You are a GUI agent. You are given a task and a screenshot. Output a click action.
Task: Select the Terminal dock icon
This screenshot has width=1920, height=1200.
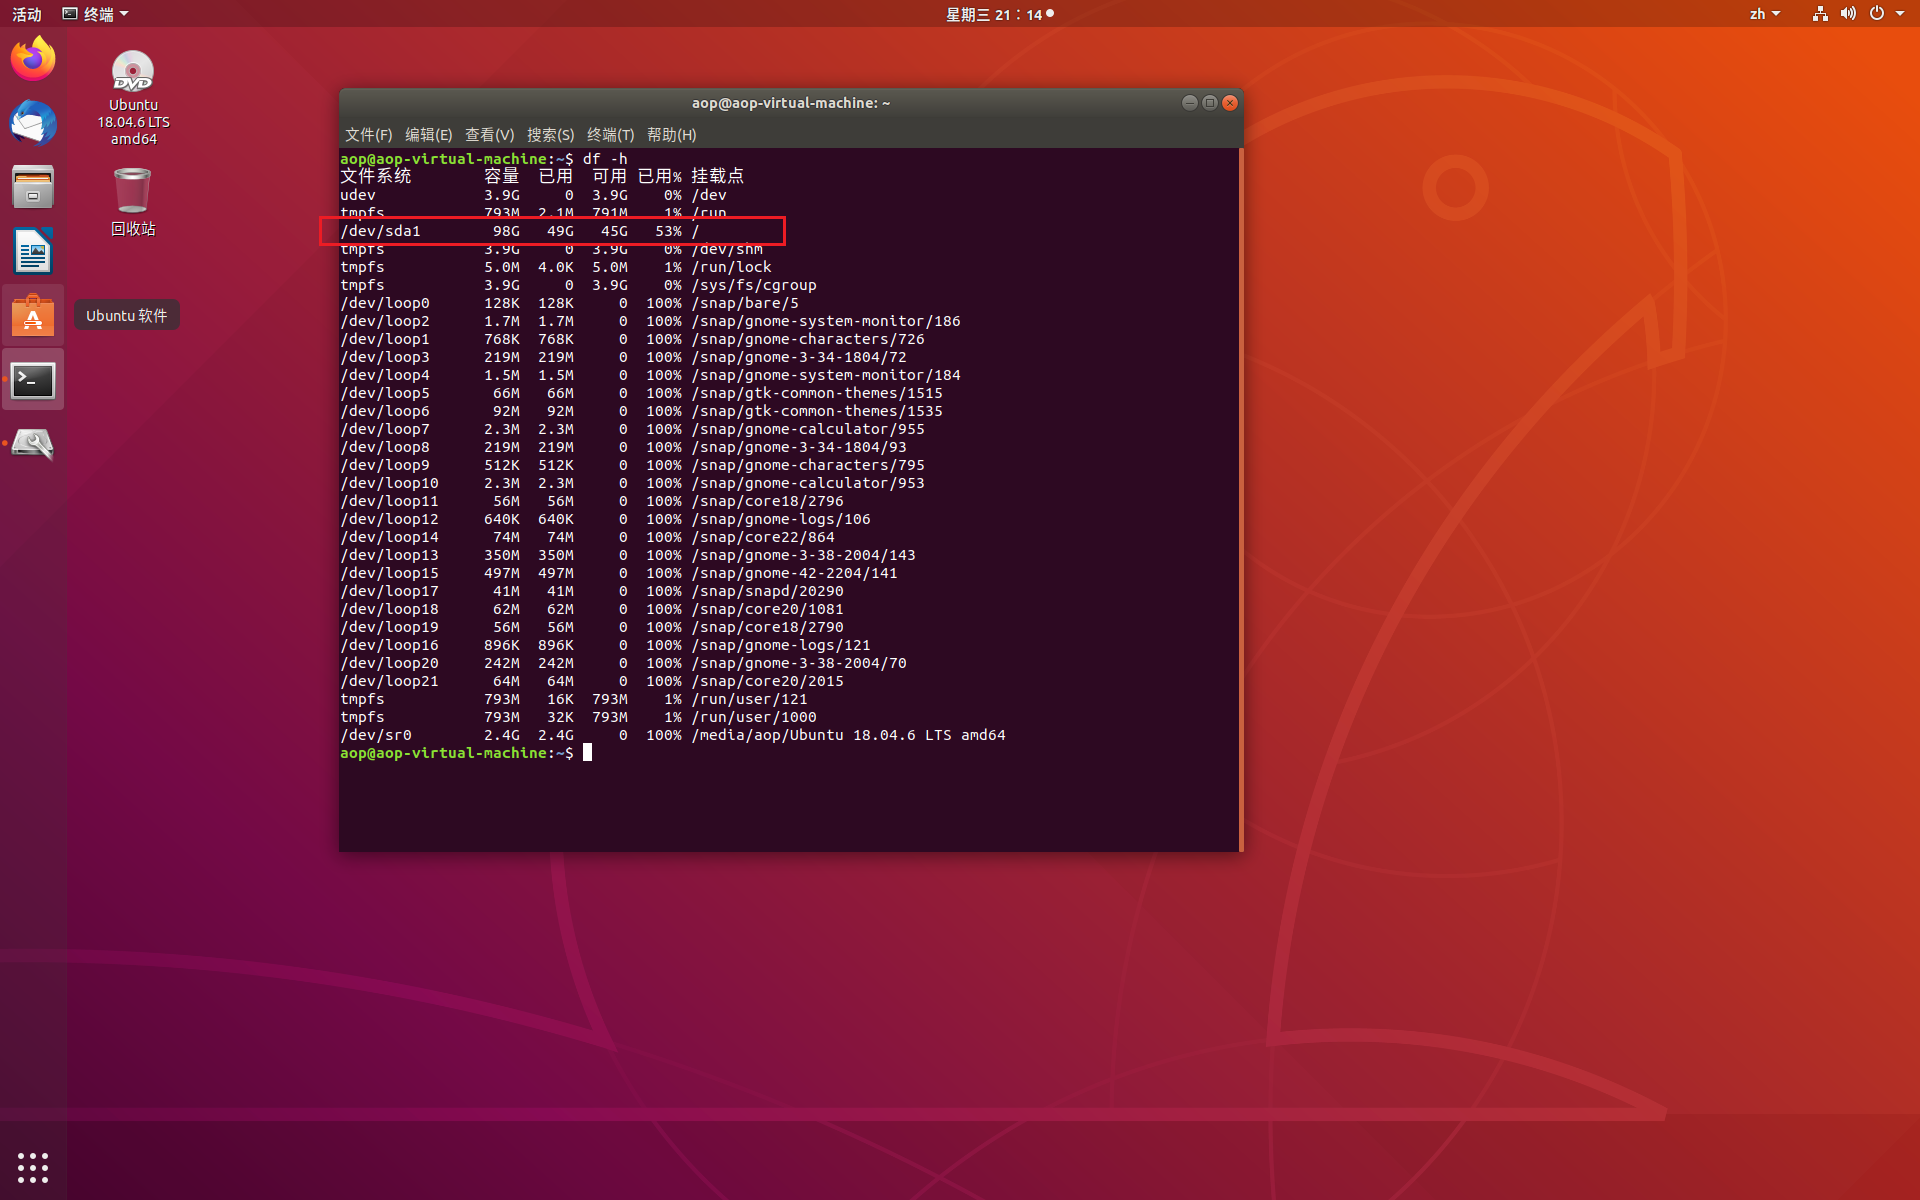pyautogui.click(x=33, y=380)
